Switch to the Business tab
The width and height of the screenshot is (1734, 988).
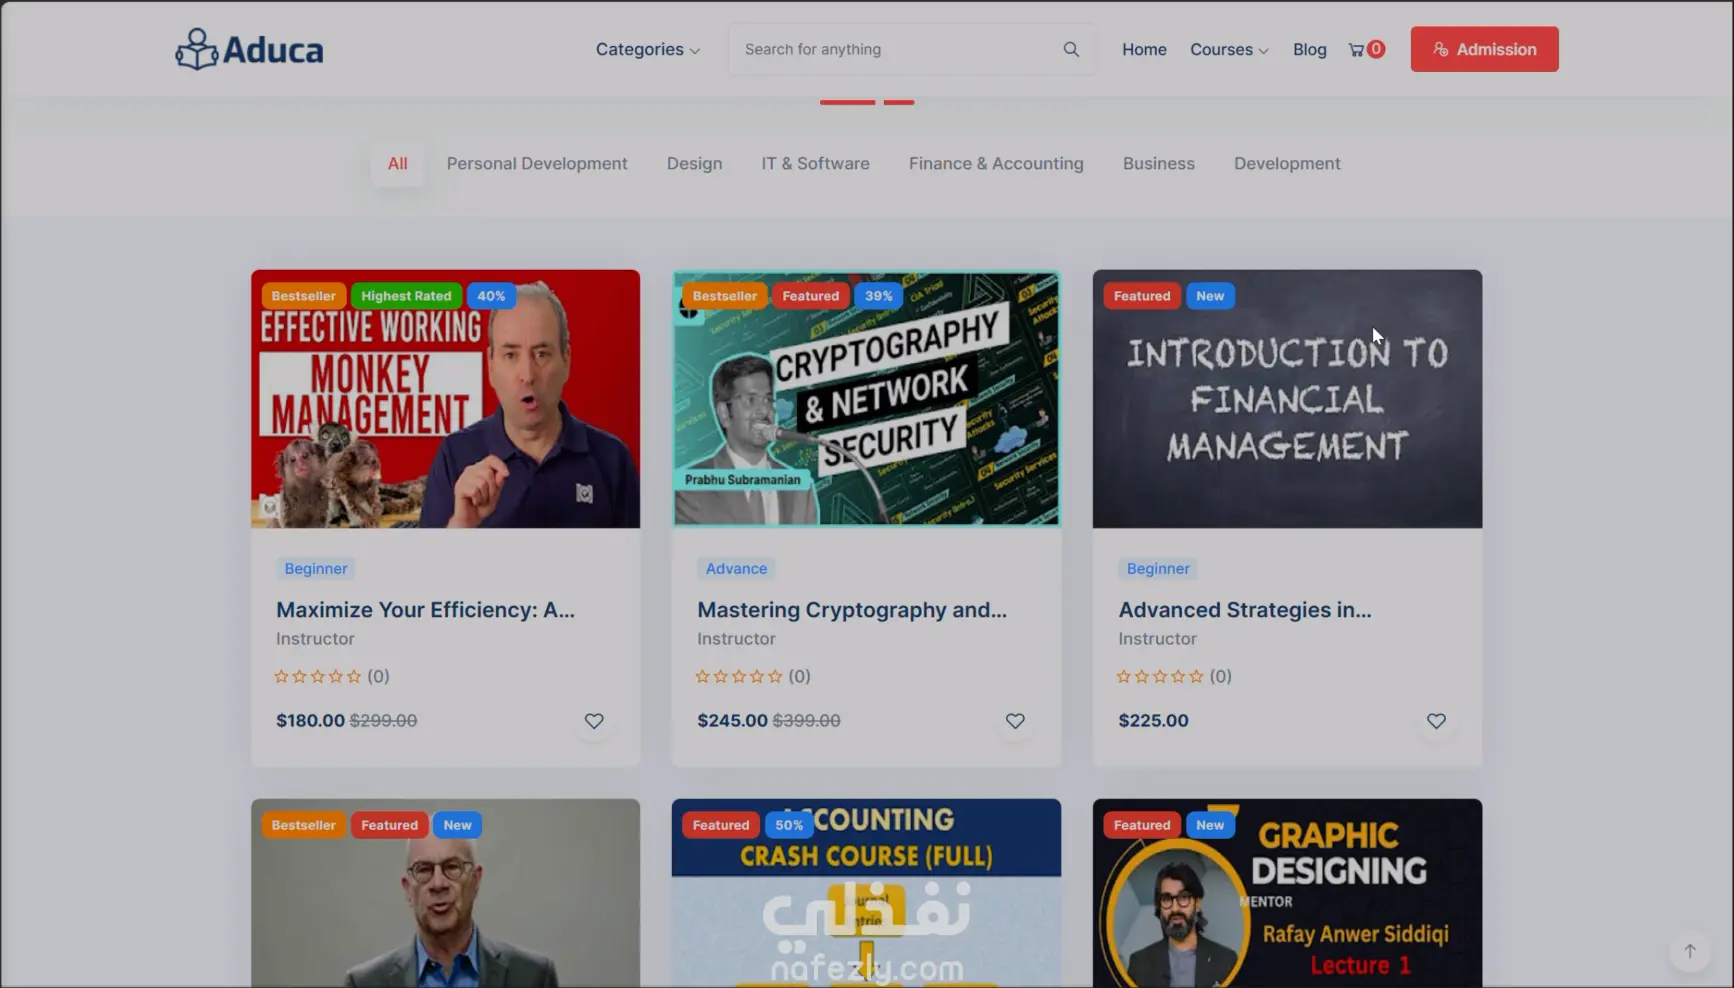tap(1159, 164)
